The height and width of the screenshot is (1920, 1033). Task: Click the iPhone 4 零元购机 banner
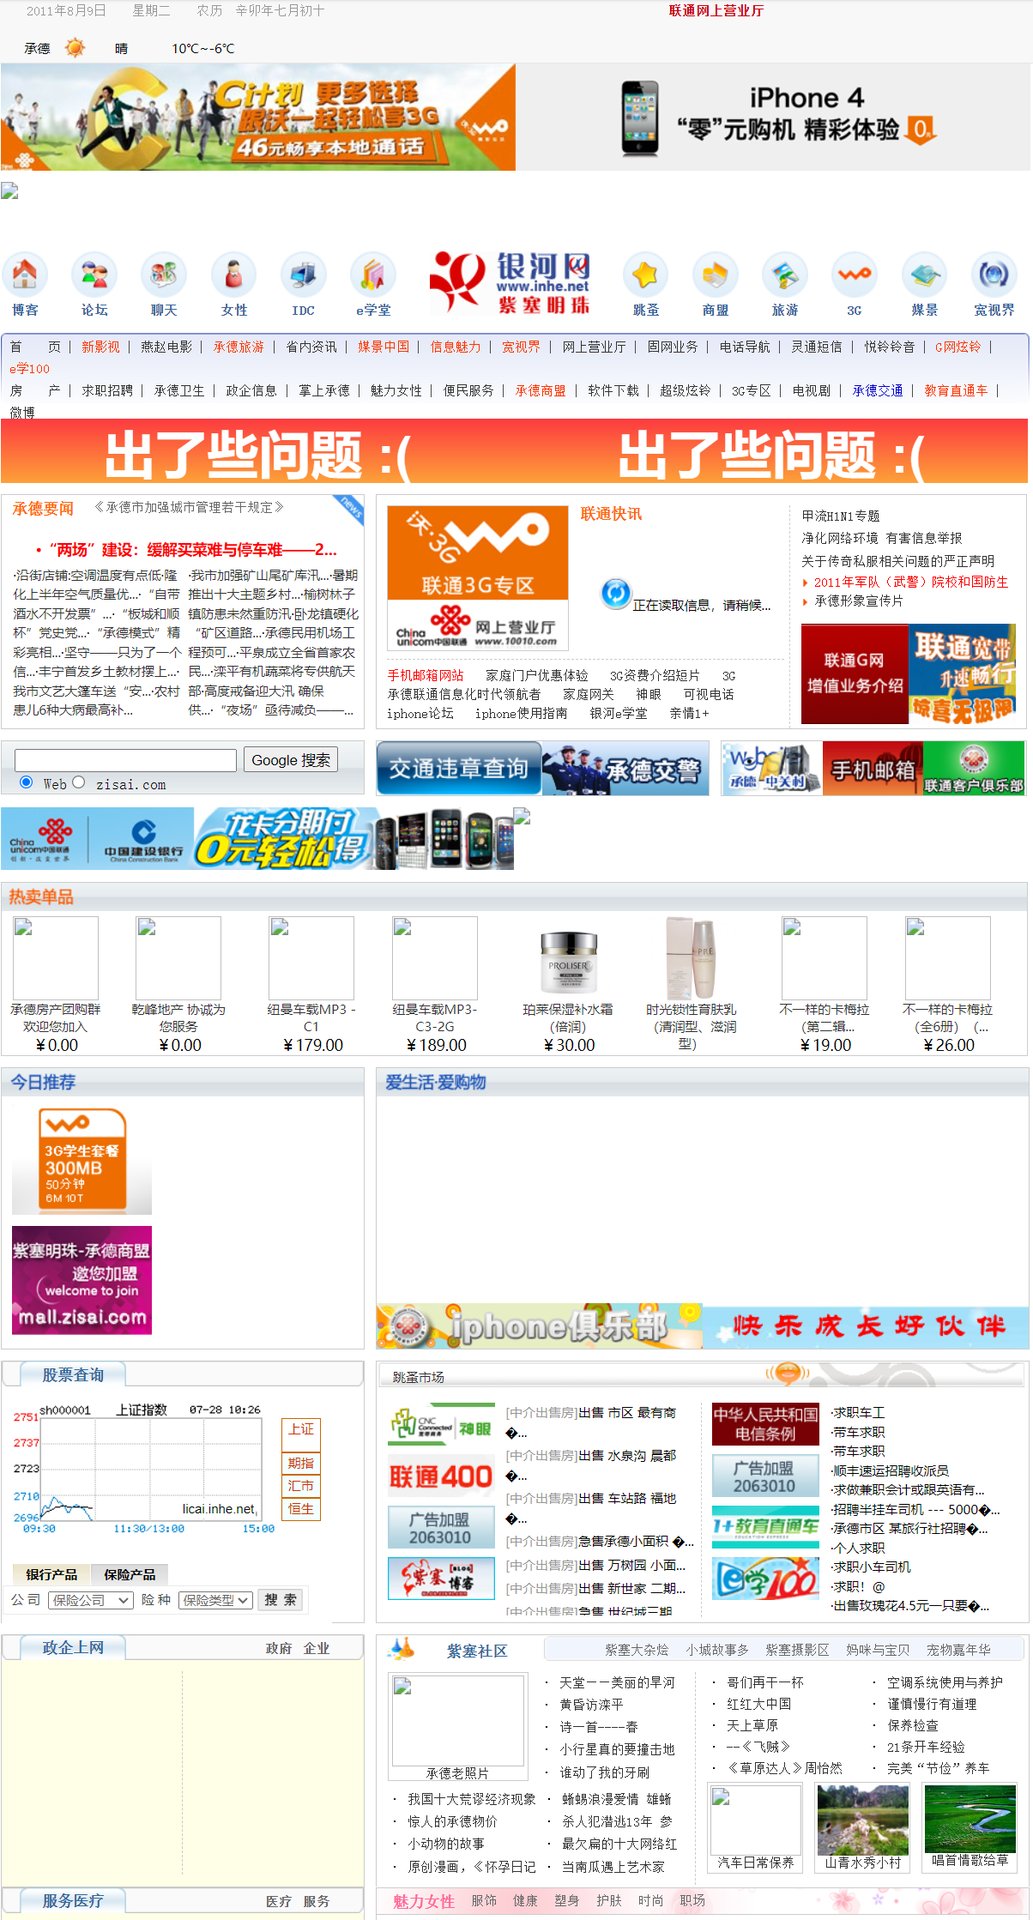click(x=774, y=117)
